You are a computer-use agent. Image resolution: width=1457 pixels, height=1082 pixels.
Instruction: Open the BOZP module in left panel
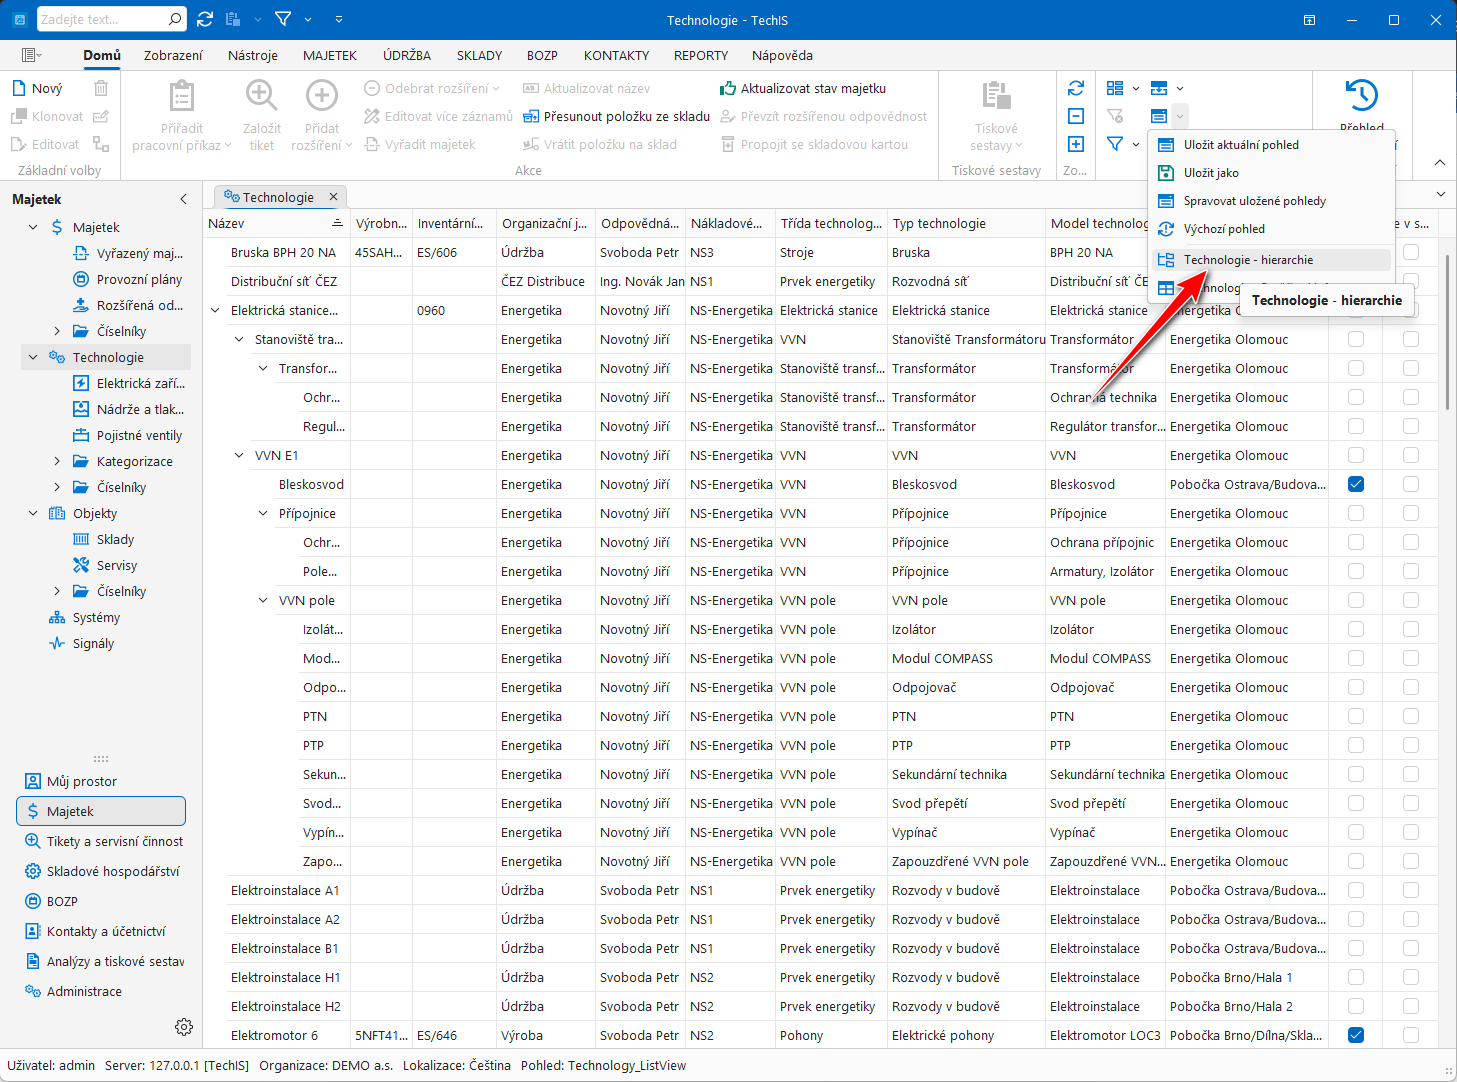(x=101, y=901)
